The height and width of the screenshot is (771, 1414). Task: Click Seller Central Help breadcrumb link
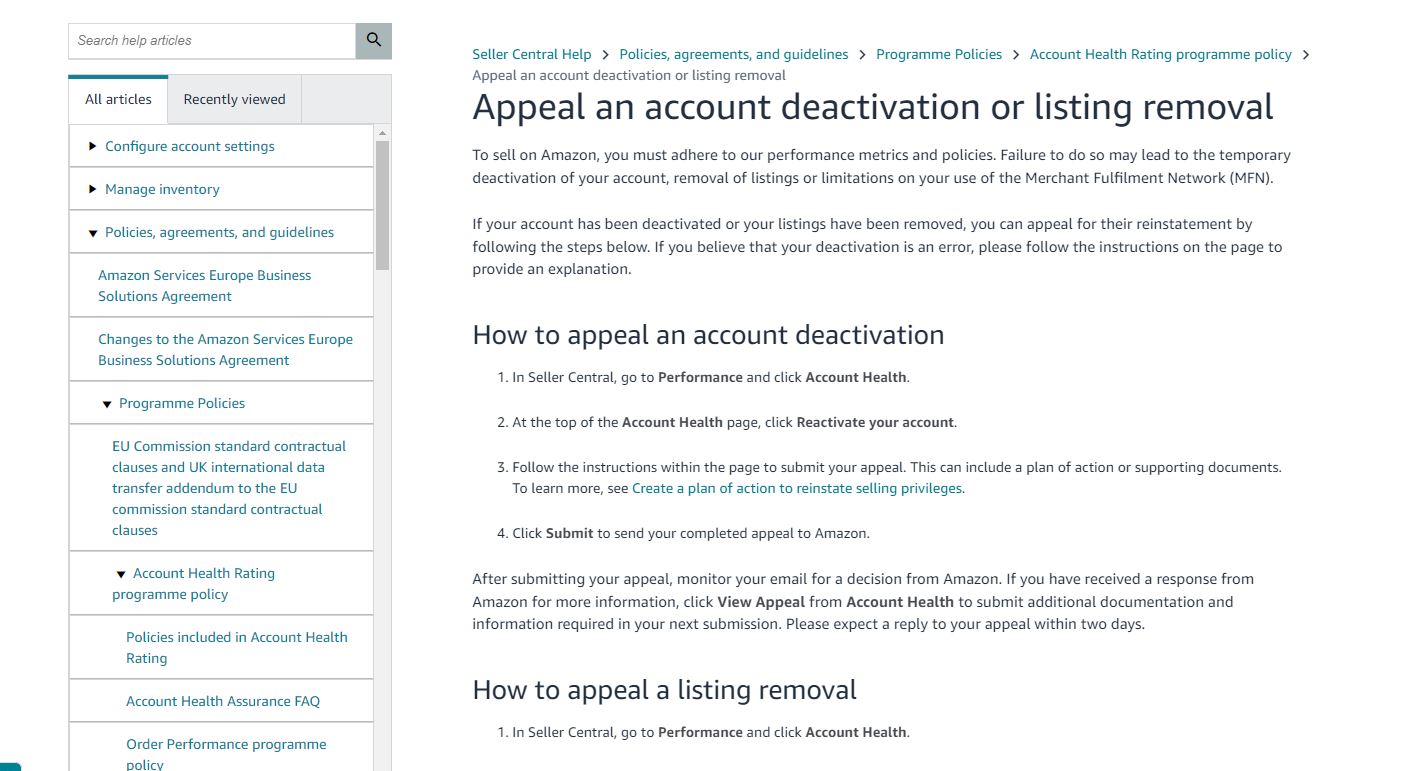point(532,54)
